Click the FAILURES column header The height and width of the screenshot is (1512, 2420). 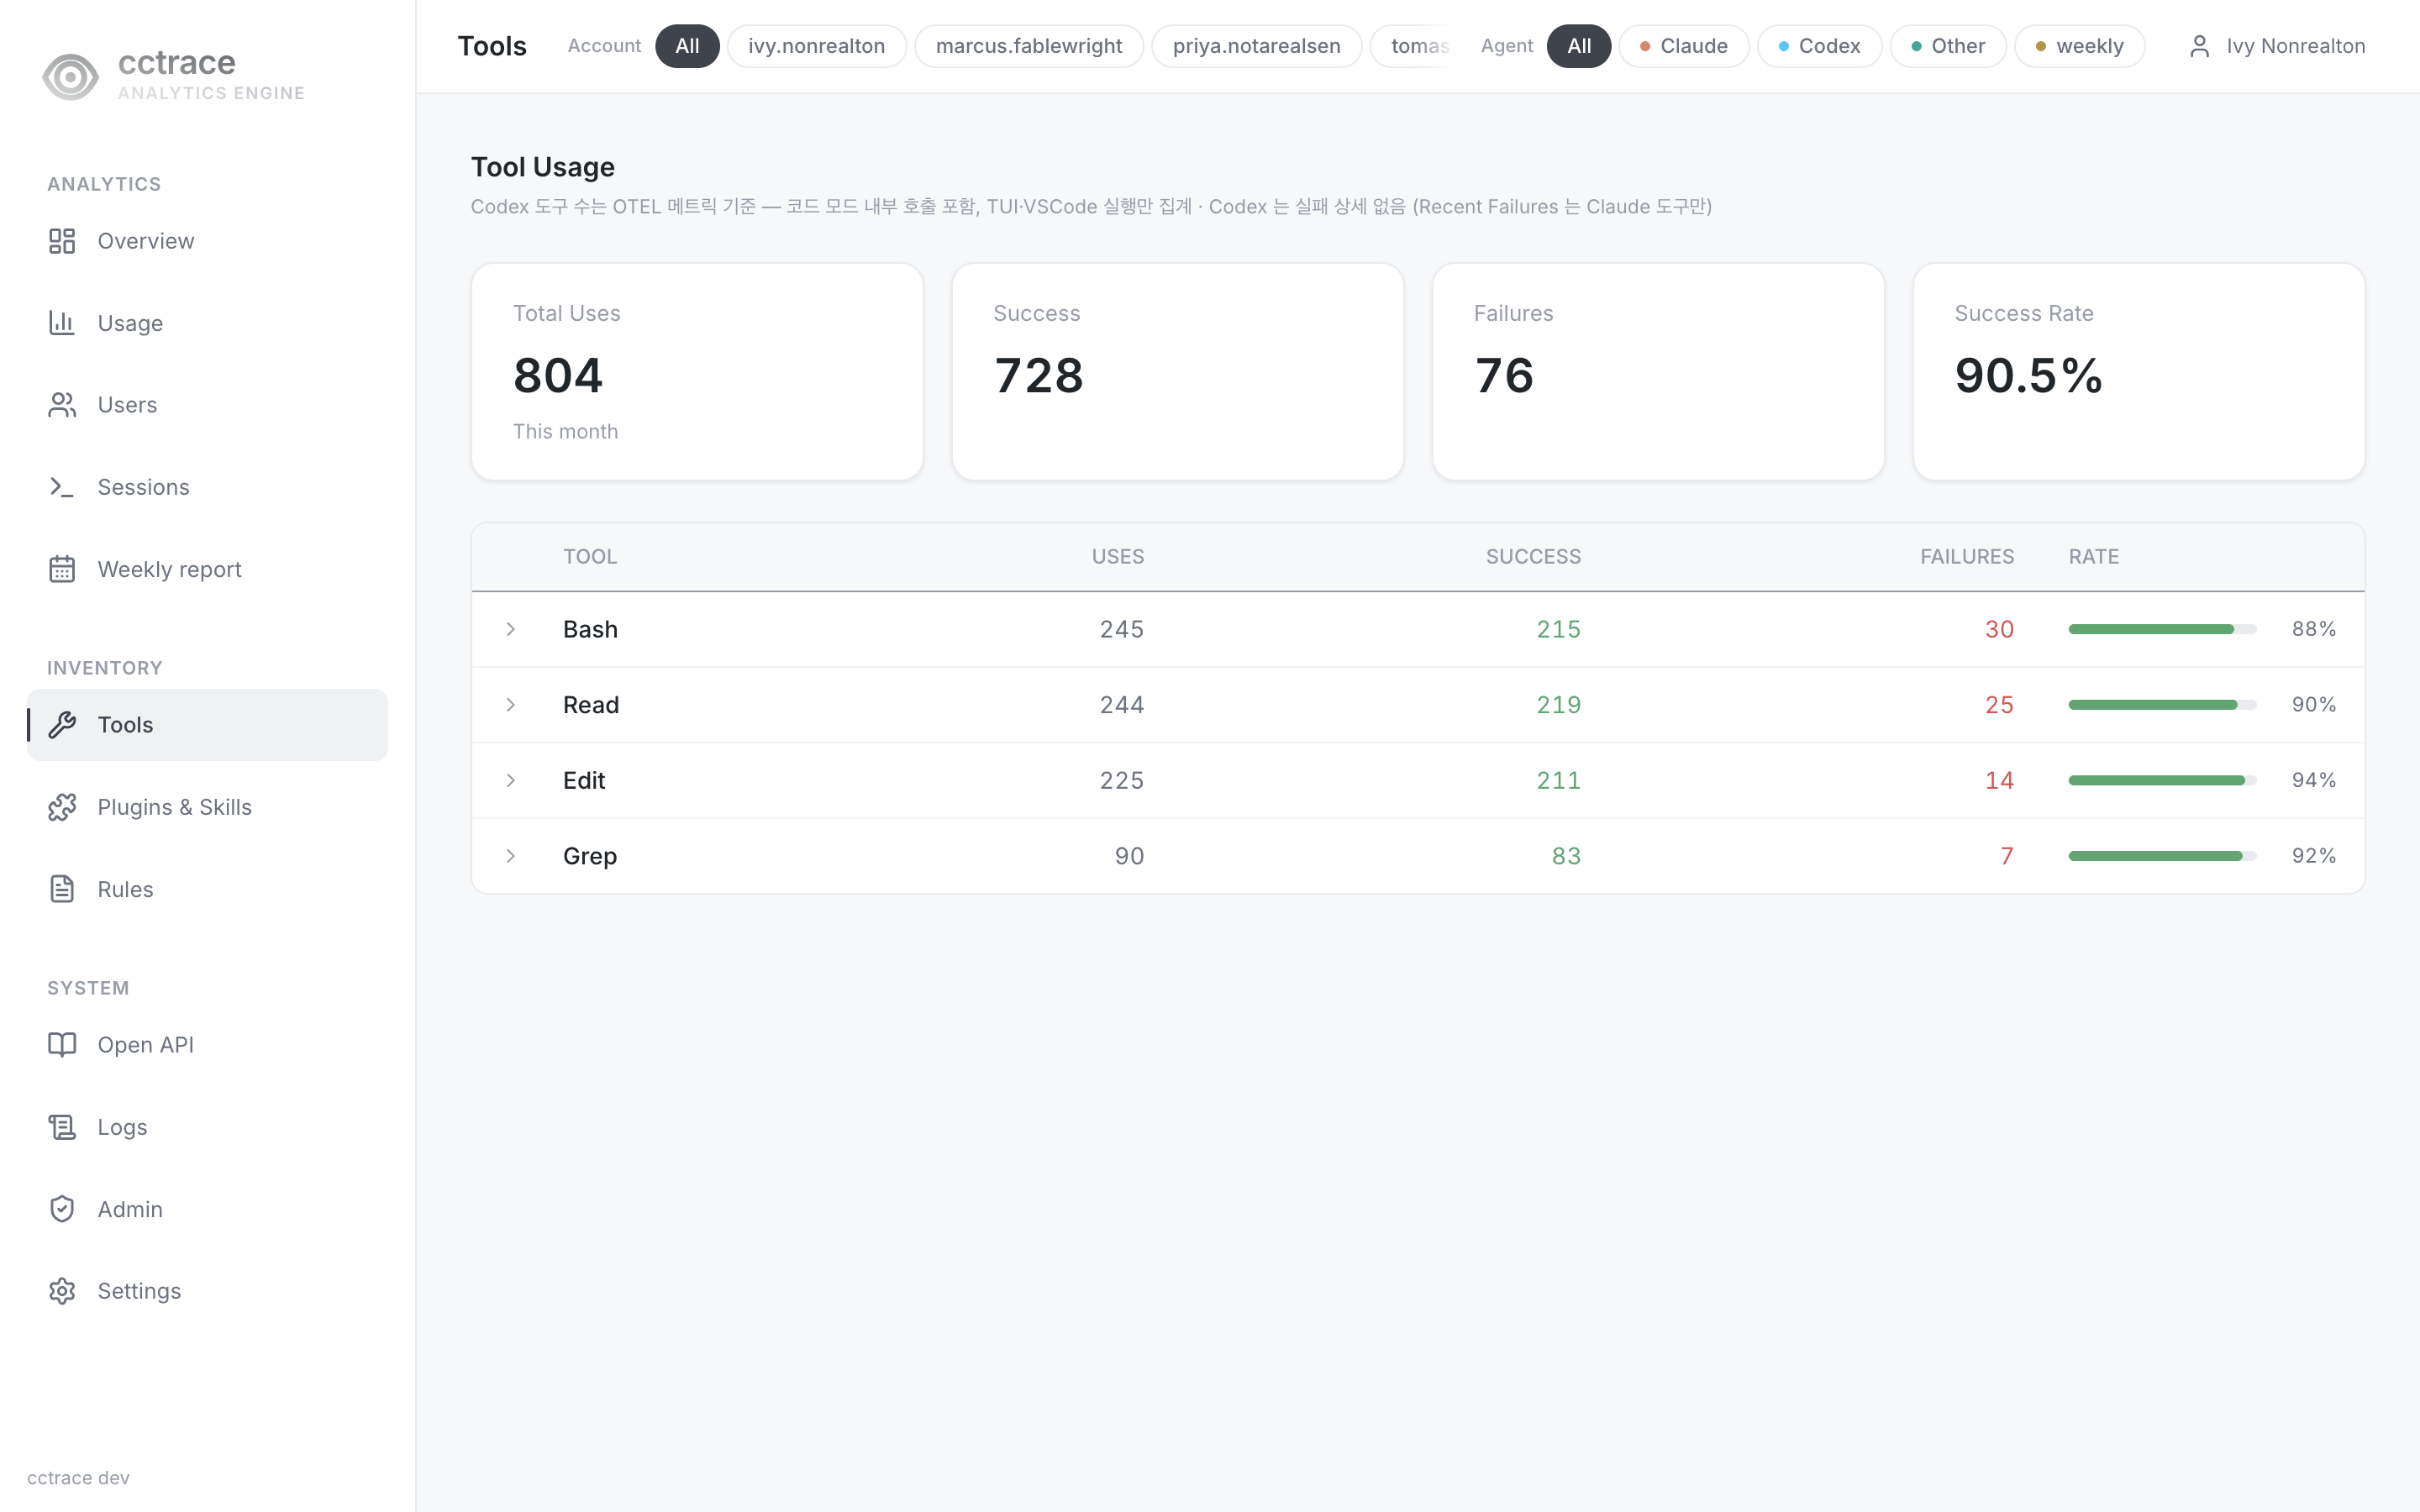(1966, 557)
